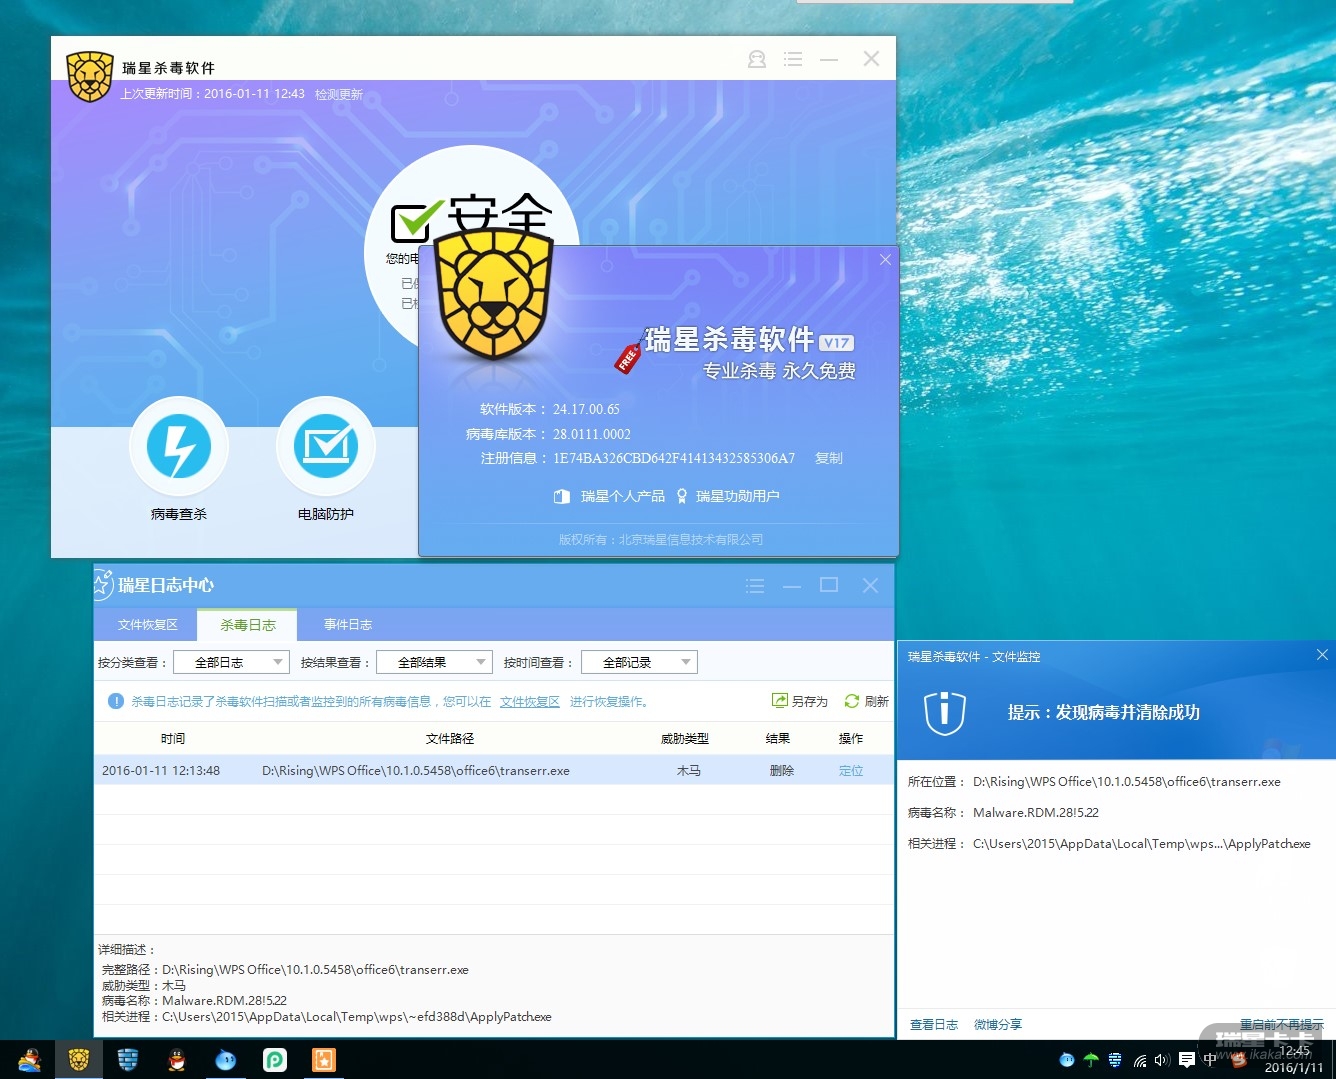The image size is (1336, 1079).
Task: Open 查看日志 link in the notification
Action: 934,1025
